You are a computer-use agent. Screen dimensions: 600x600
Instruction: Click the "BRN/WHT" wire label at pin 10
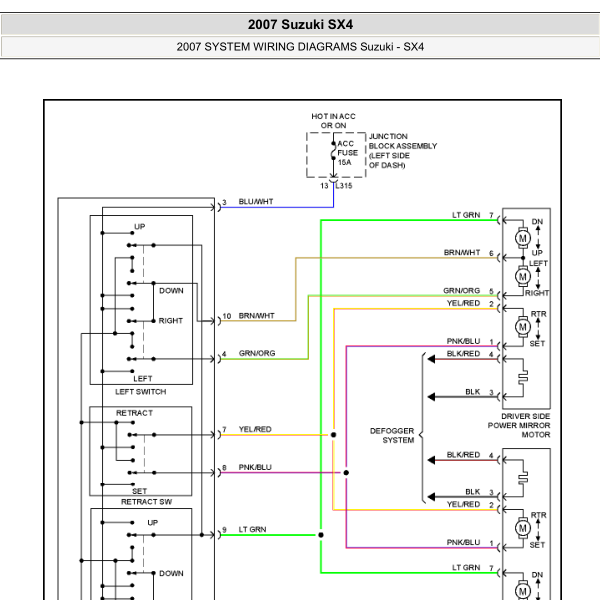(x=256, y=316)
